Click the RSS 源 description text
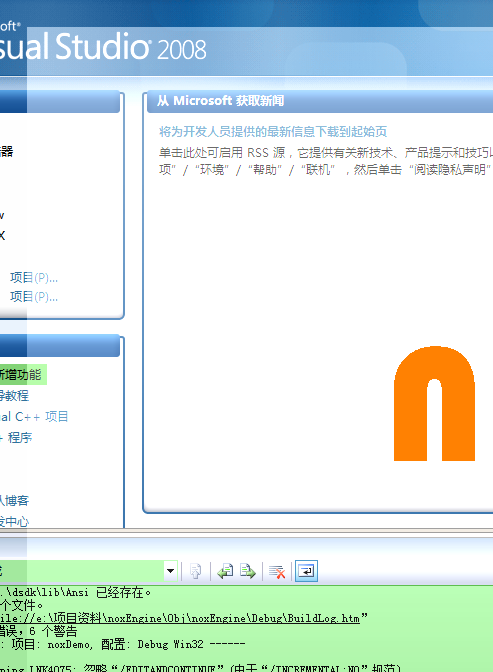Viewport: 493px width, 672px height. [x=326, y=161]
